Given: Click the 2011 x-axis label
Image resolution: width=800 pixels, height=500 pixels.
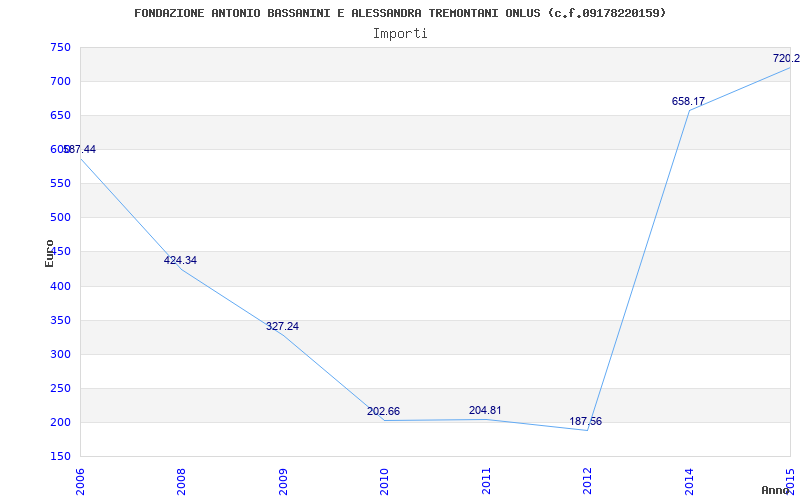Looking at the screenshot, I should (x=486, y=482).
